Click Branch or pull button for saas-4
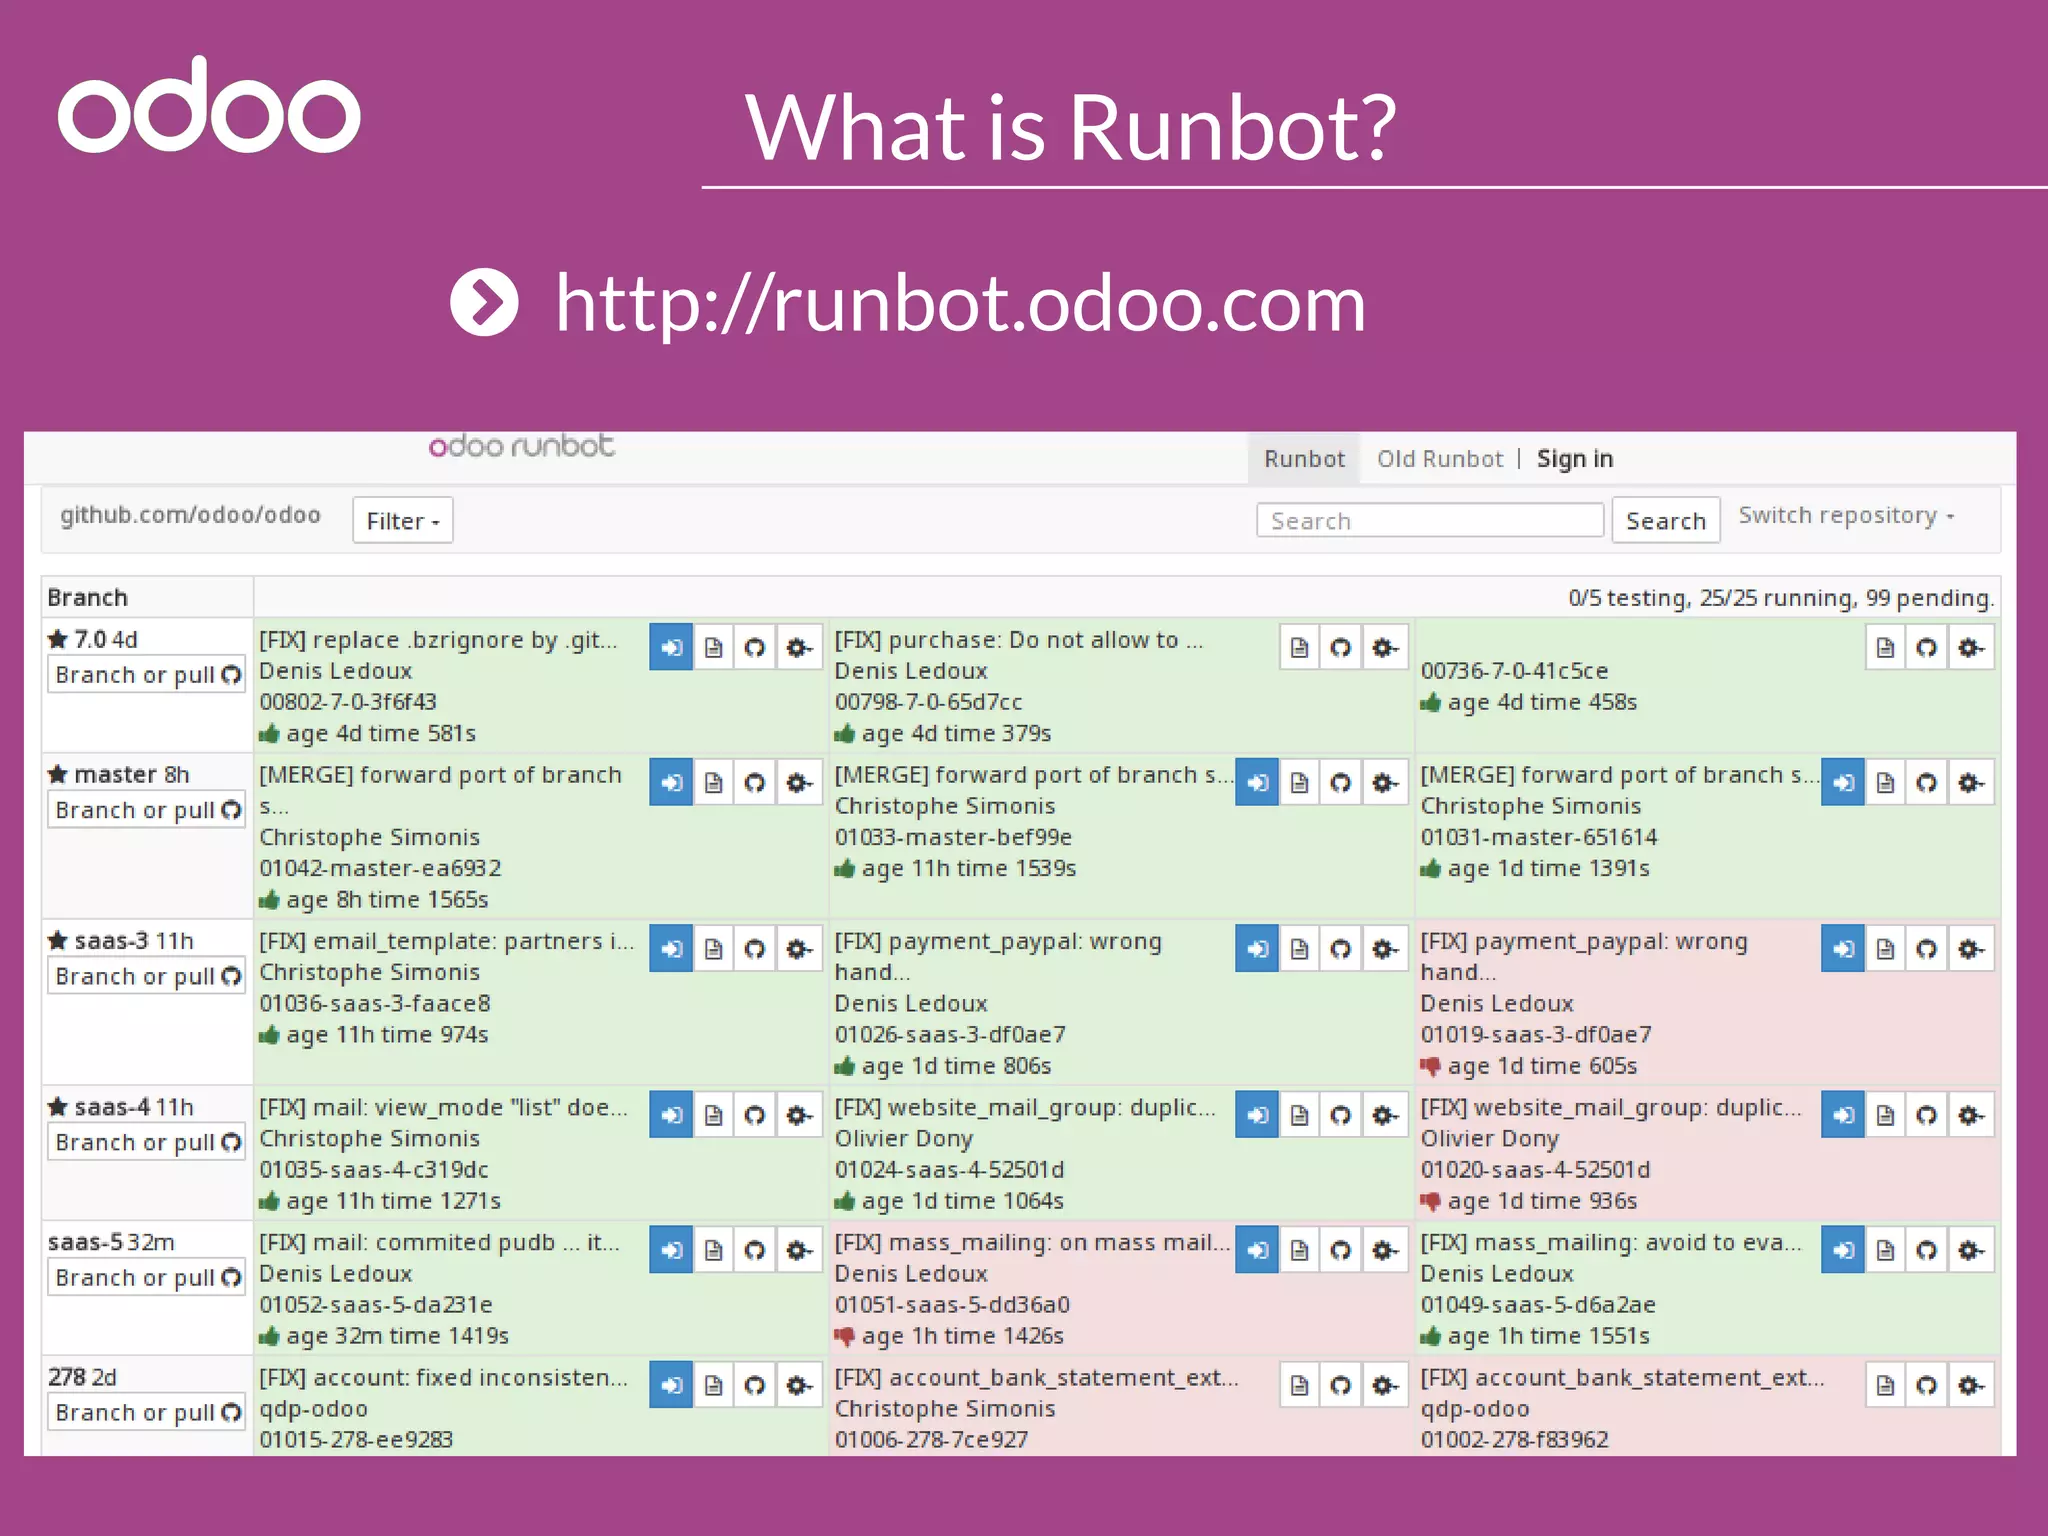Viewport: 2048px width, 1536px height. [x=147, y=1142]
